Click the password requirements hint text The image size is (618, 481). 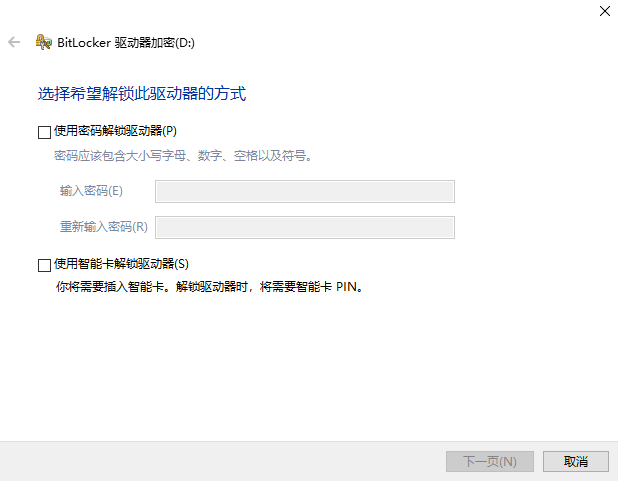[183, 156]
